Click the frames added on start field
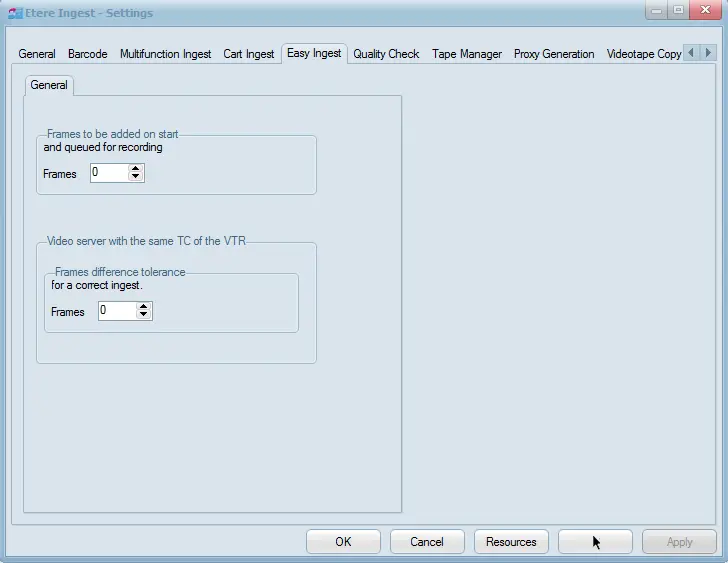 (x=109, y=173)
